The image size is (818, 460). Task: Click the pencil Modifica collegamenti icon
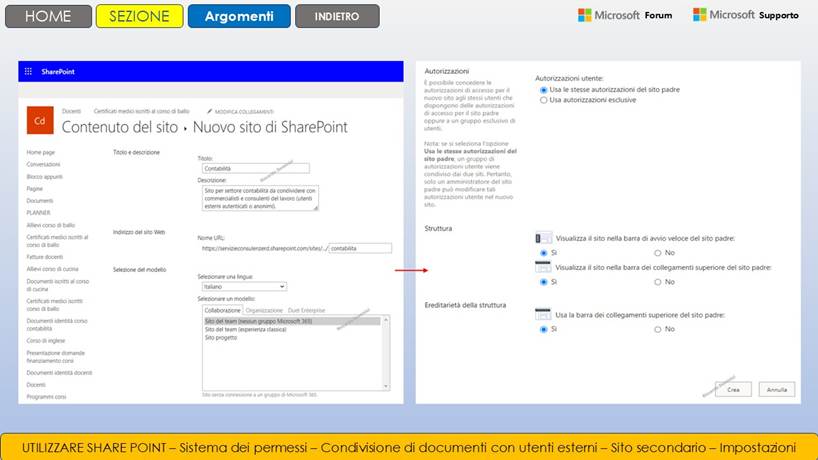(x=209, y=111)
